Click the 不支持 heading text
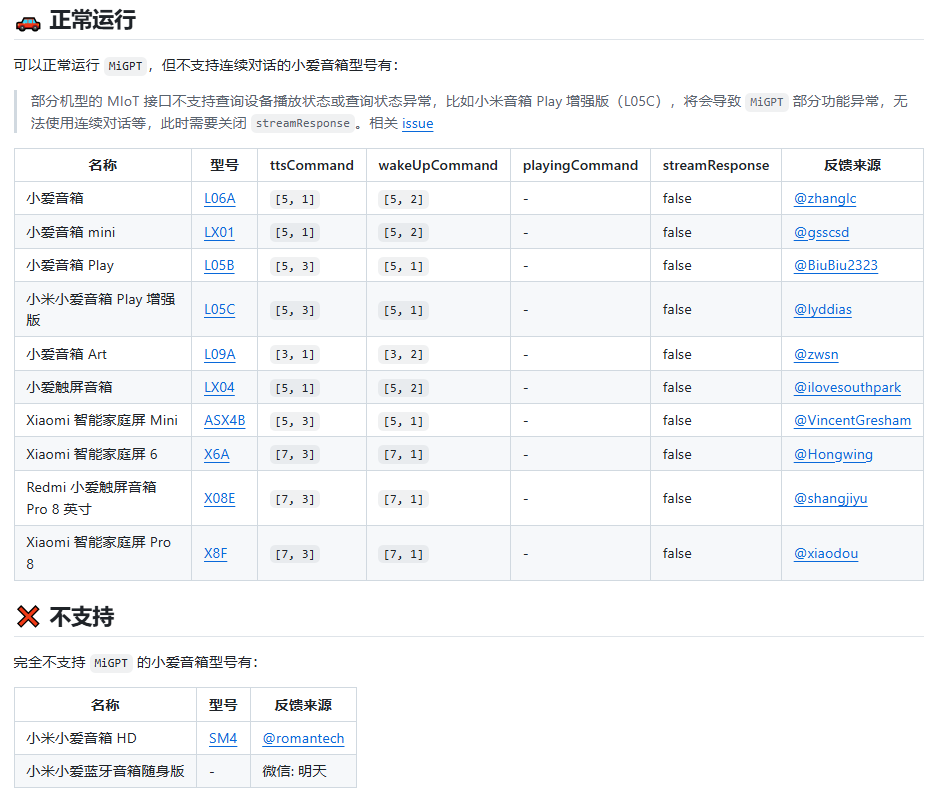 click(82, 617)
